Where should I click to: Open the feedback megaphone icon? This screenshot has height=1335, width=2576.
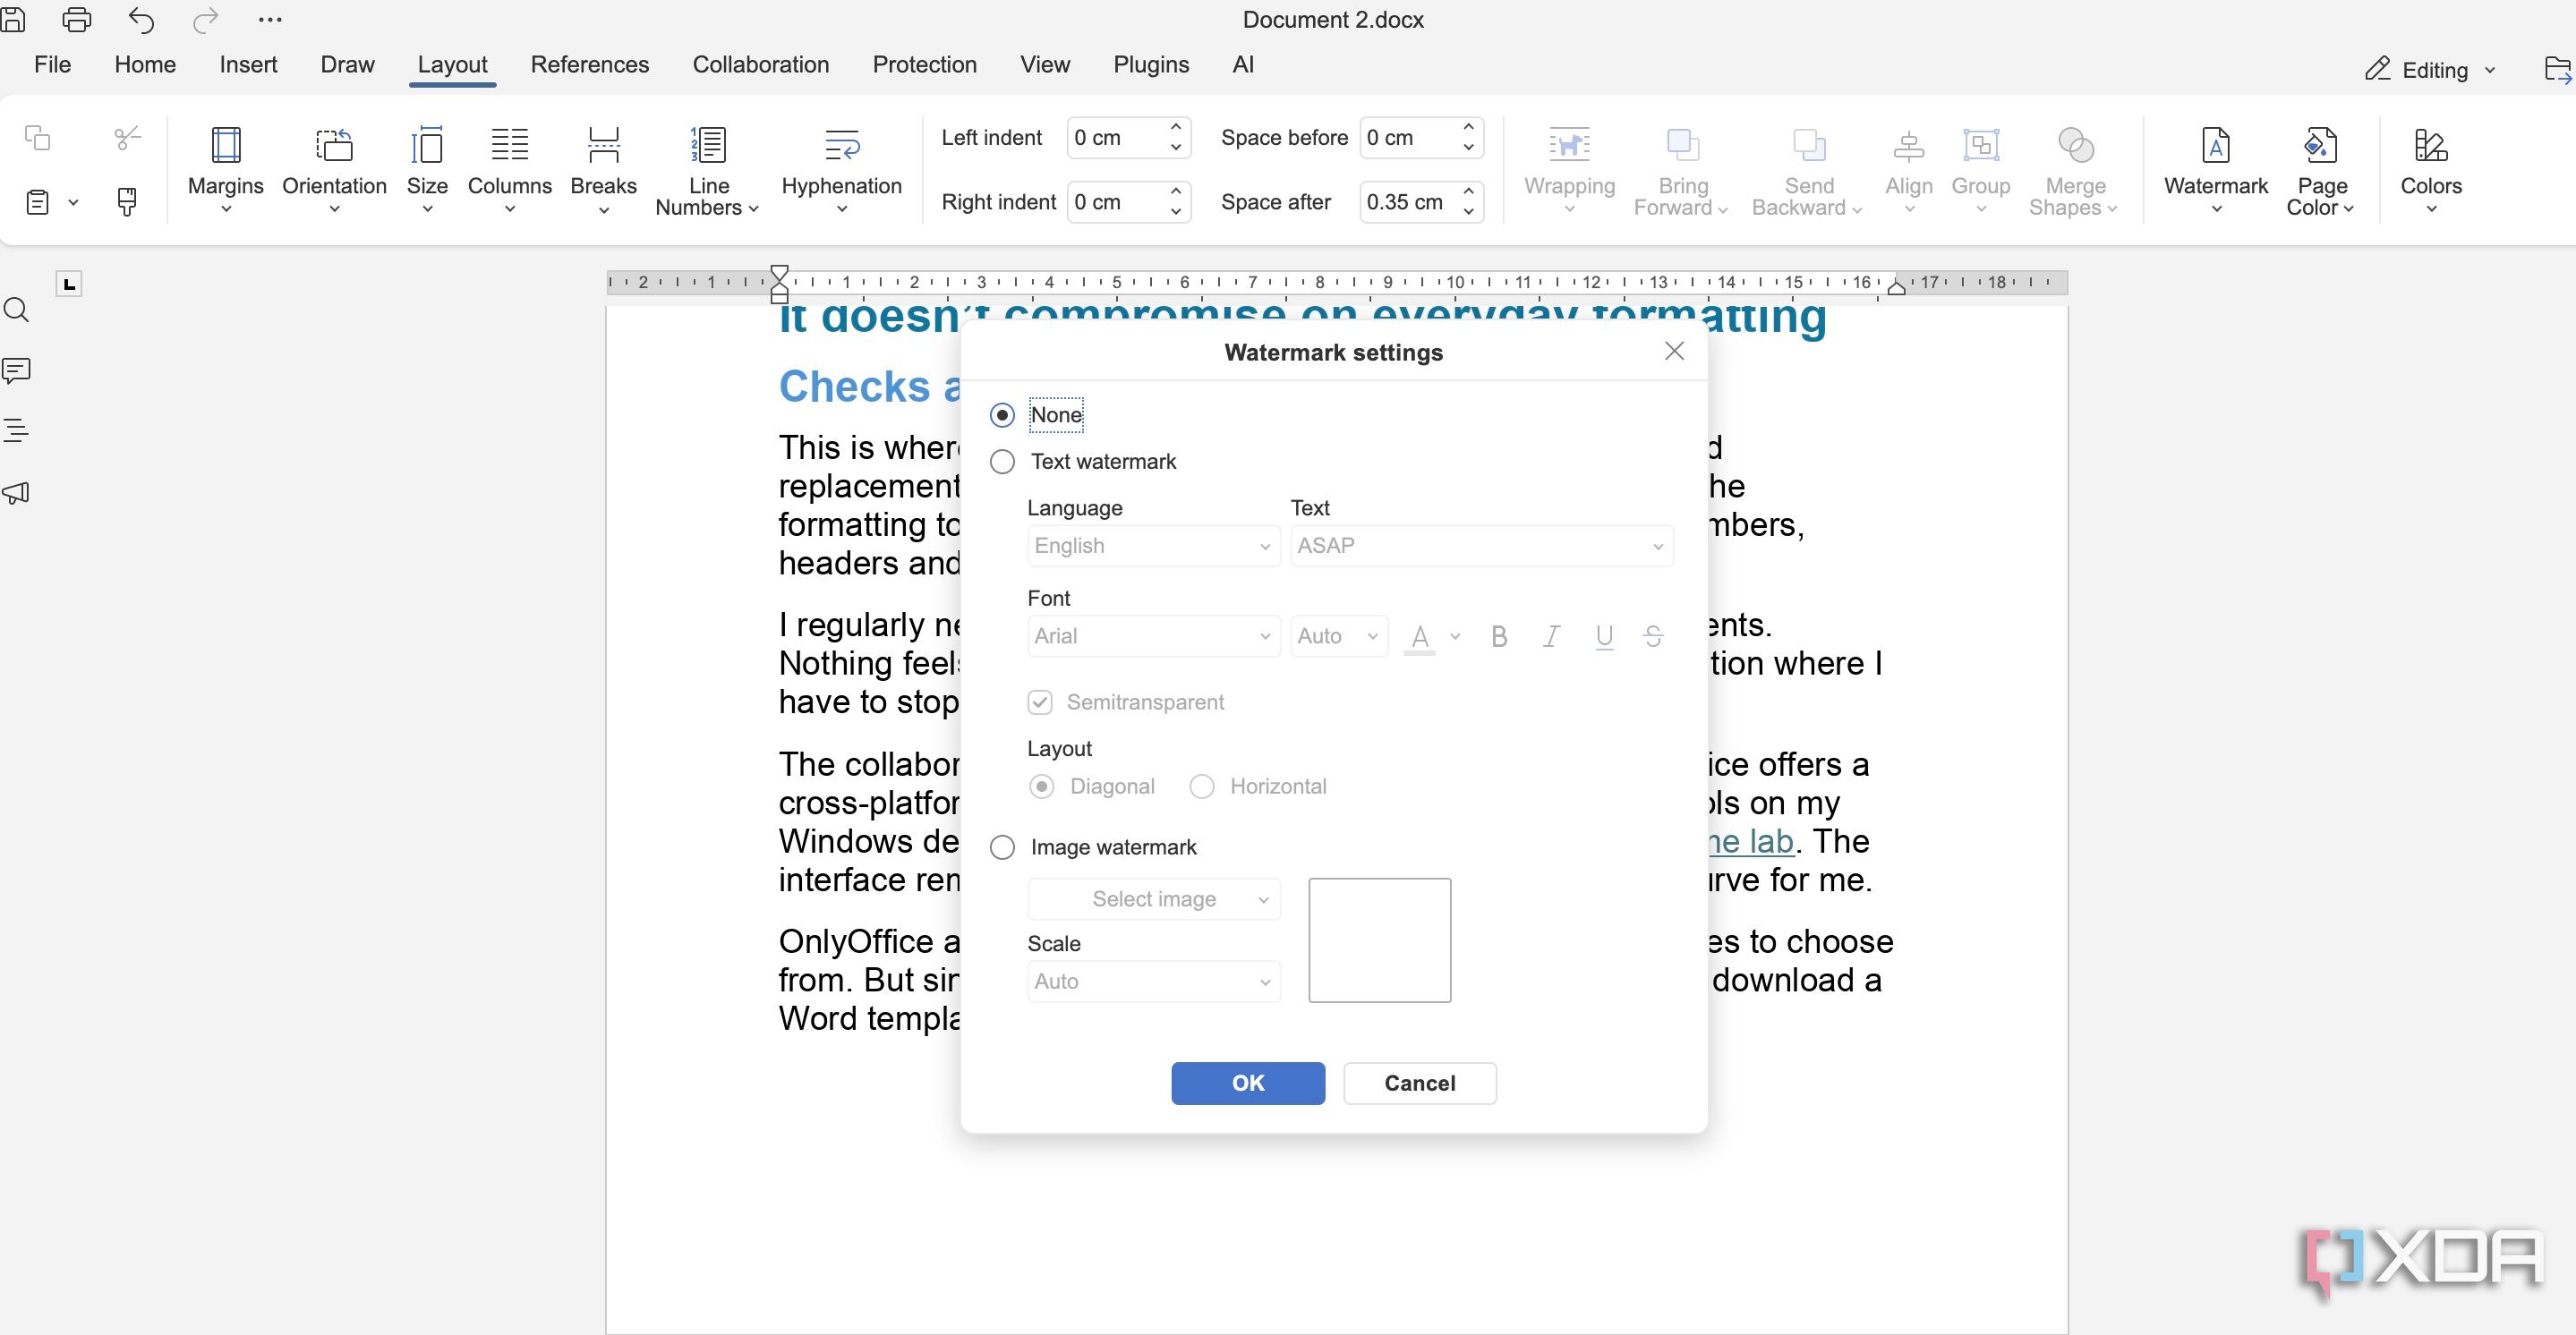click(x=16, y=493)
